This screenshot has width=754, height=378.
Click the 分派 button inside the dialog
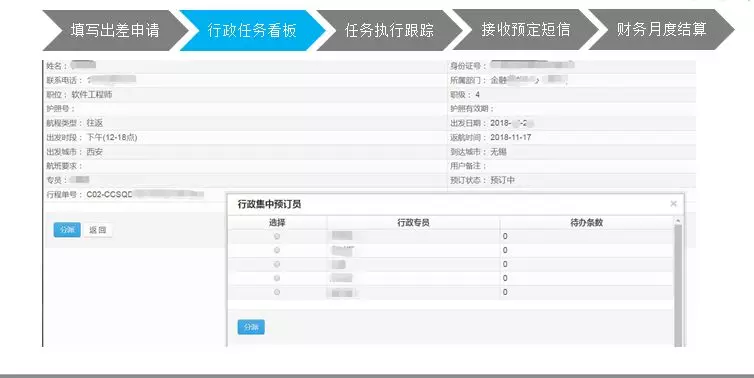[251, 327]
